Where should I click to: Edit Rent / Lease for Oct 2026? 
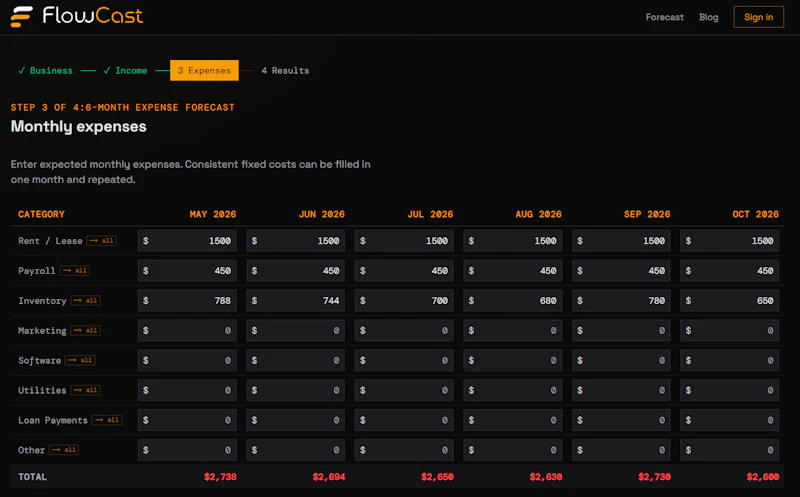730,241
